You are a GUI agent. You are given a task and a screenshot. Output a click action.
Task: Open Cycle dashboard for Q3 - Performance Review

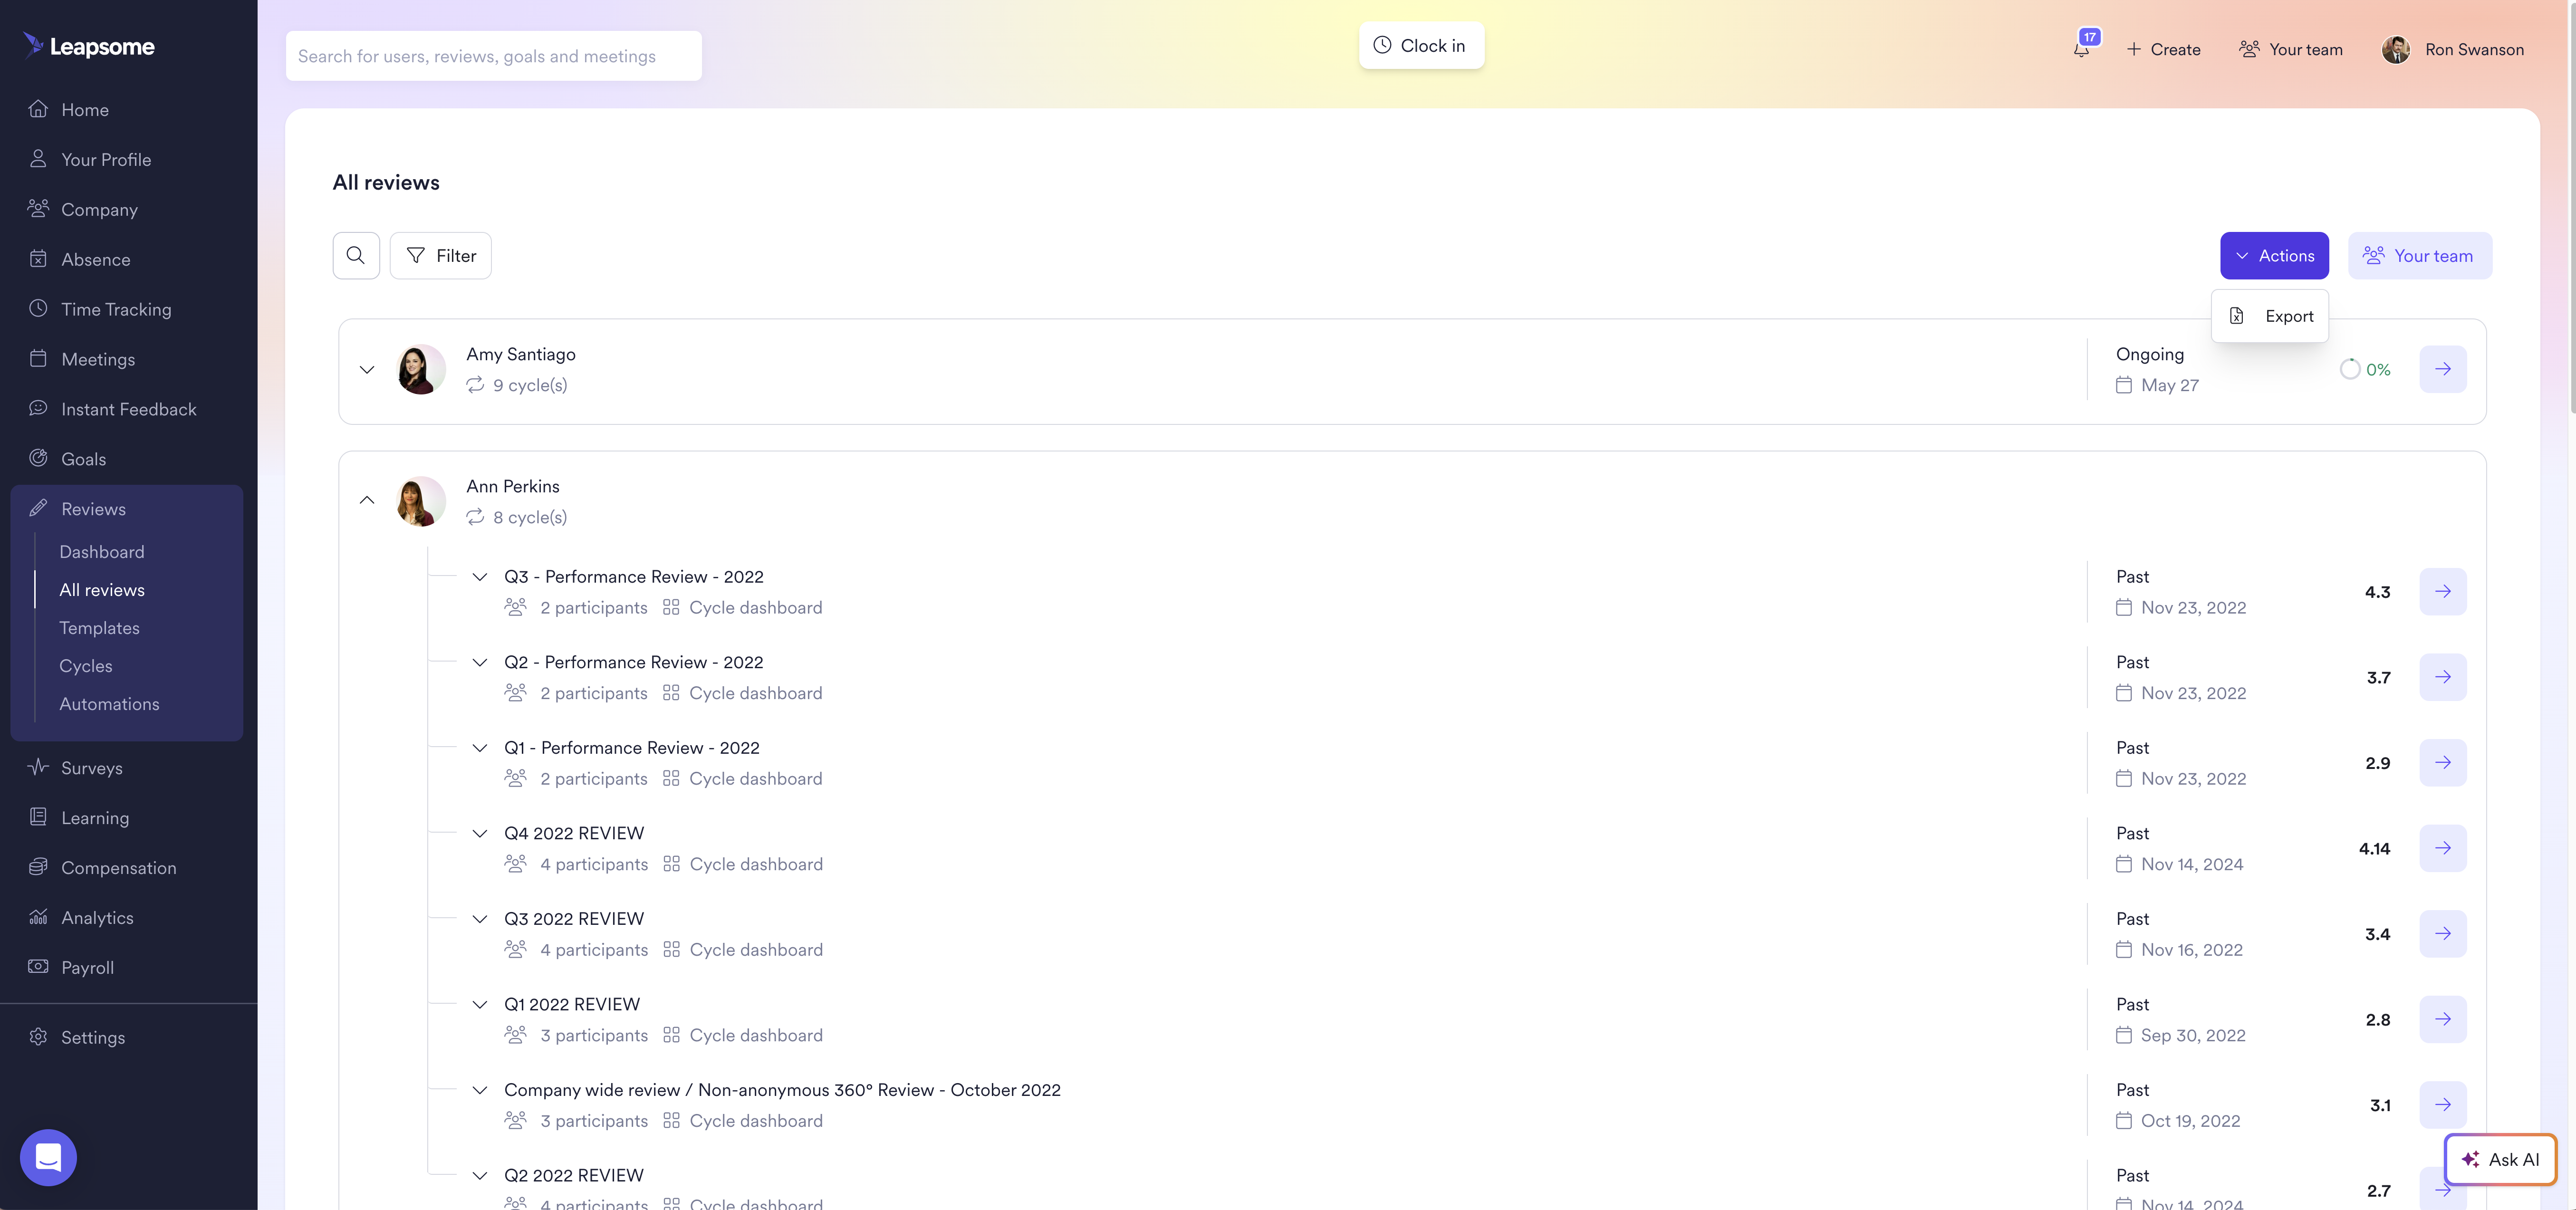coord(742,607)
